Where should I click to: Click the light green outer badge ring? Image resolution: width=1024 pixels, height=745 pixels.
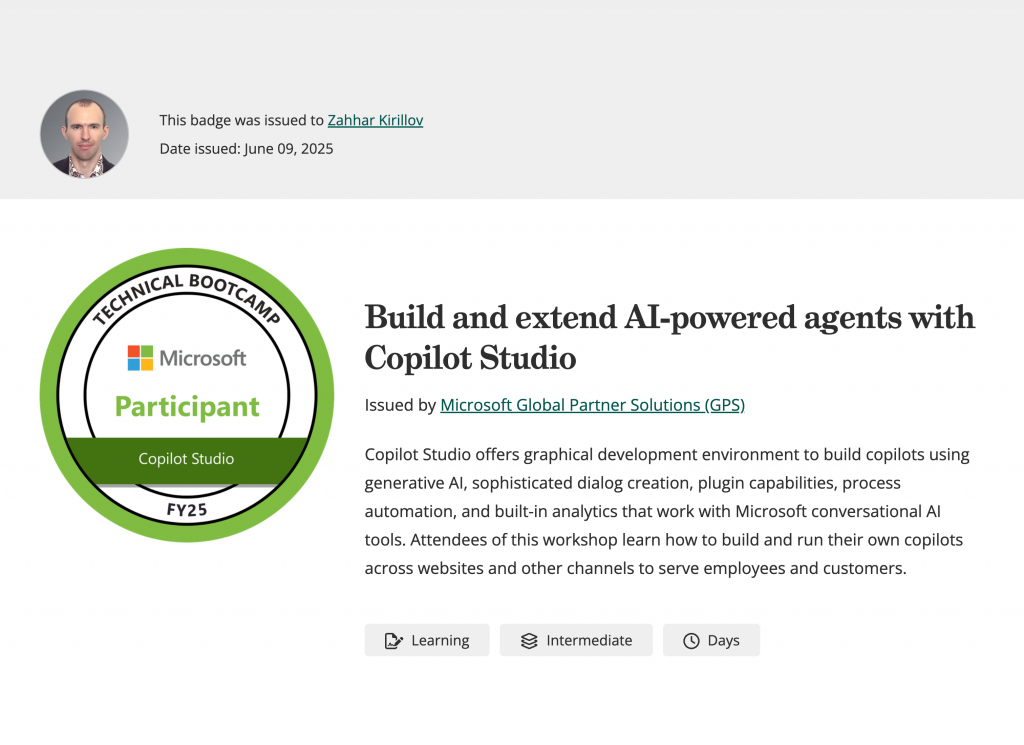[x=53, y=396]
